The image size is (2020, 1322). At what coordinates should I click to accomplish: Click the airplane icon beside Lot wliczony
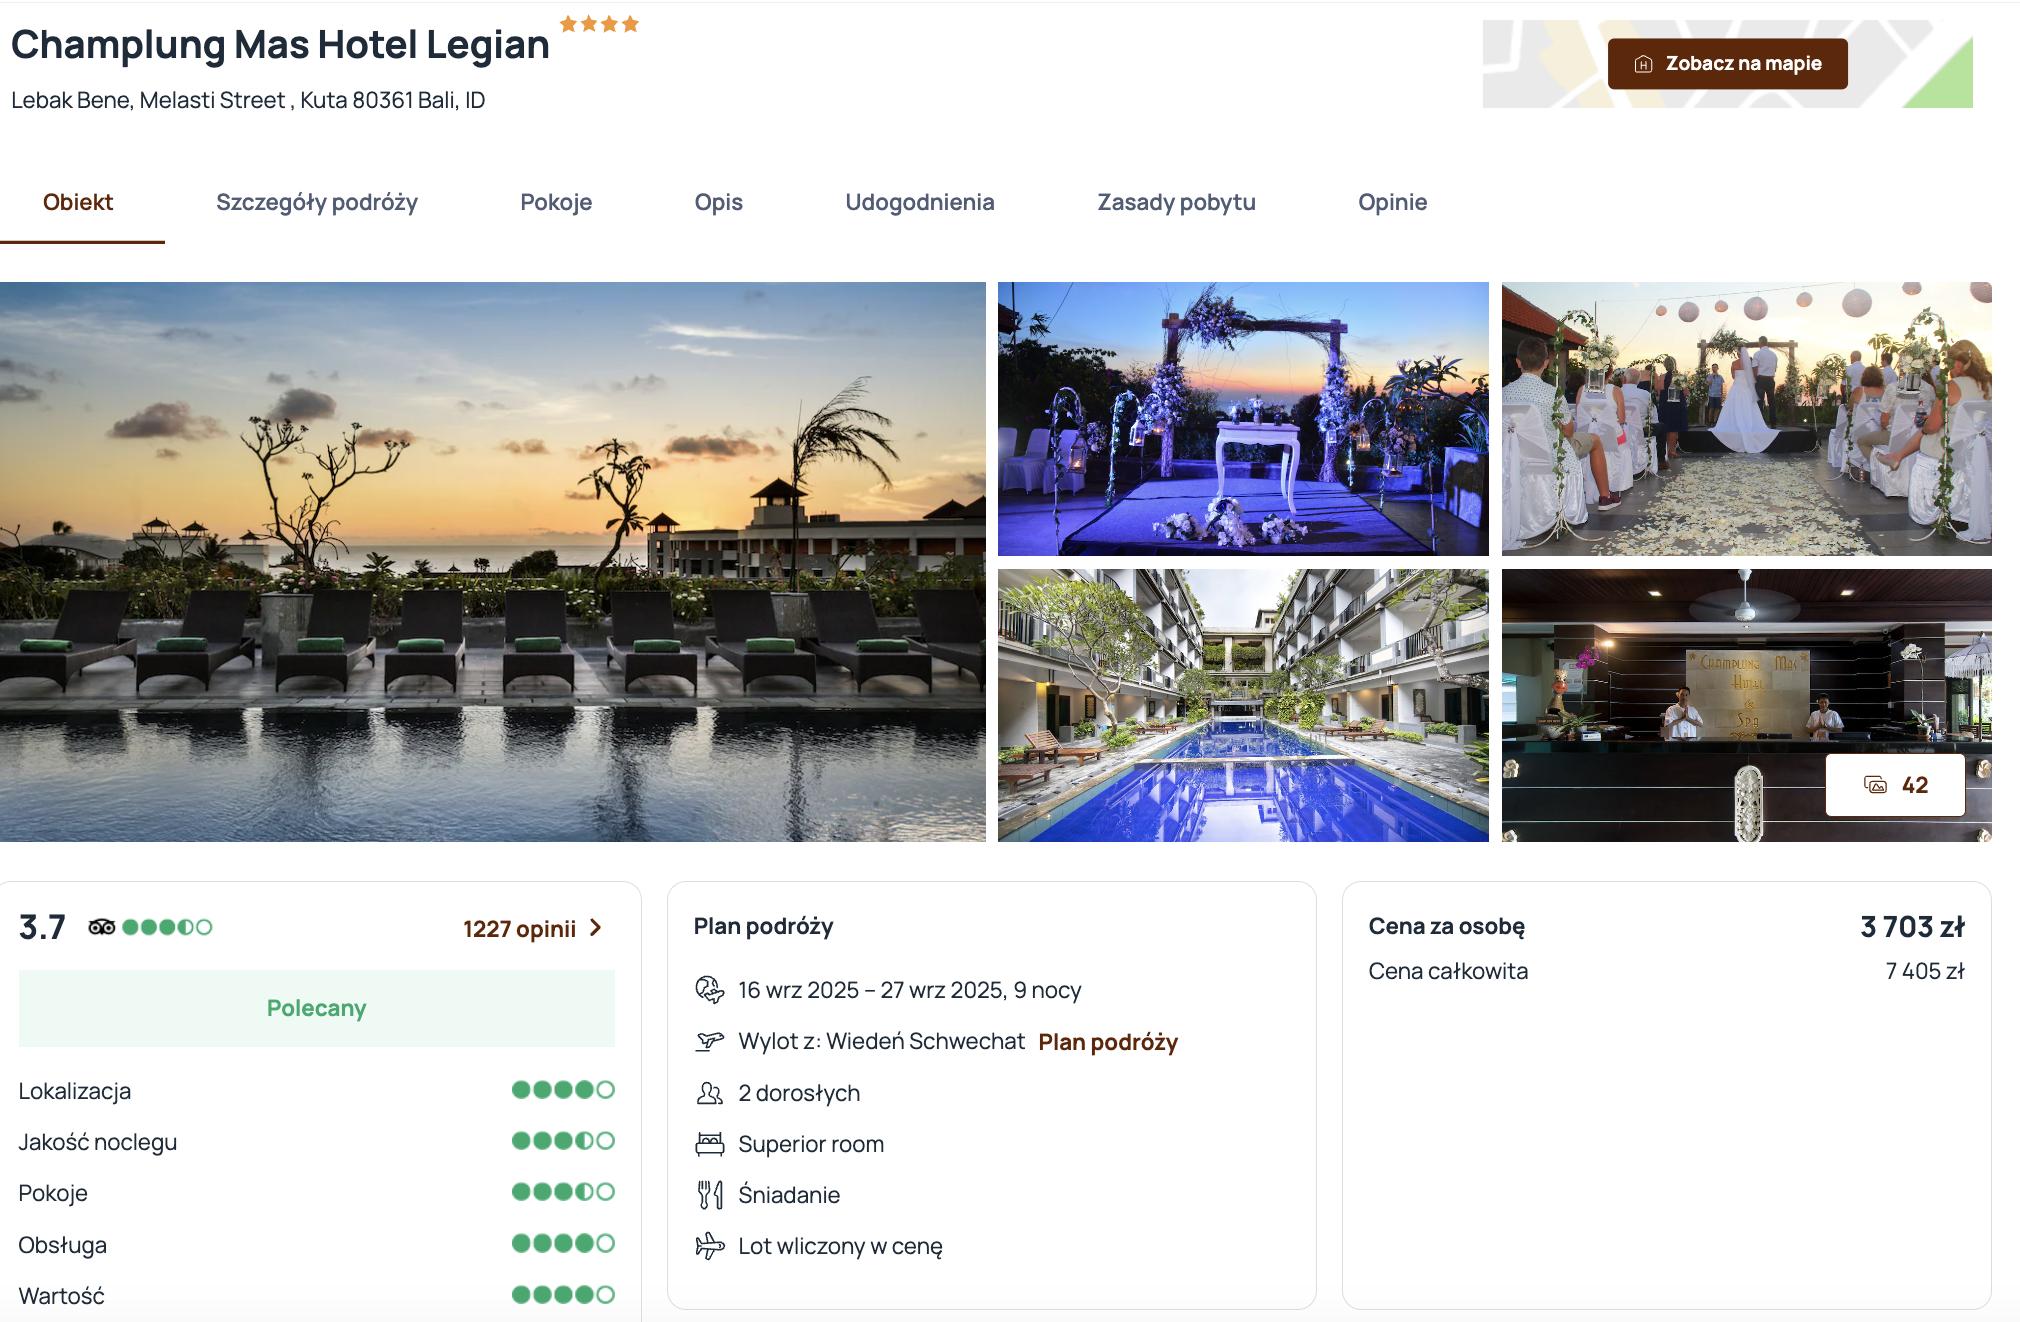(709, 1246)
